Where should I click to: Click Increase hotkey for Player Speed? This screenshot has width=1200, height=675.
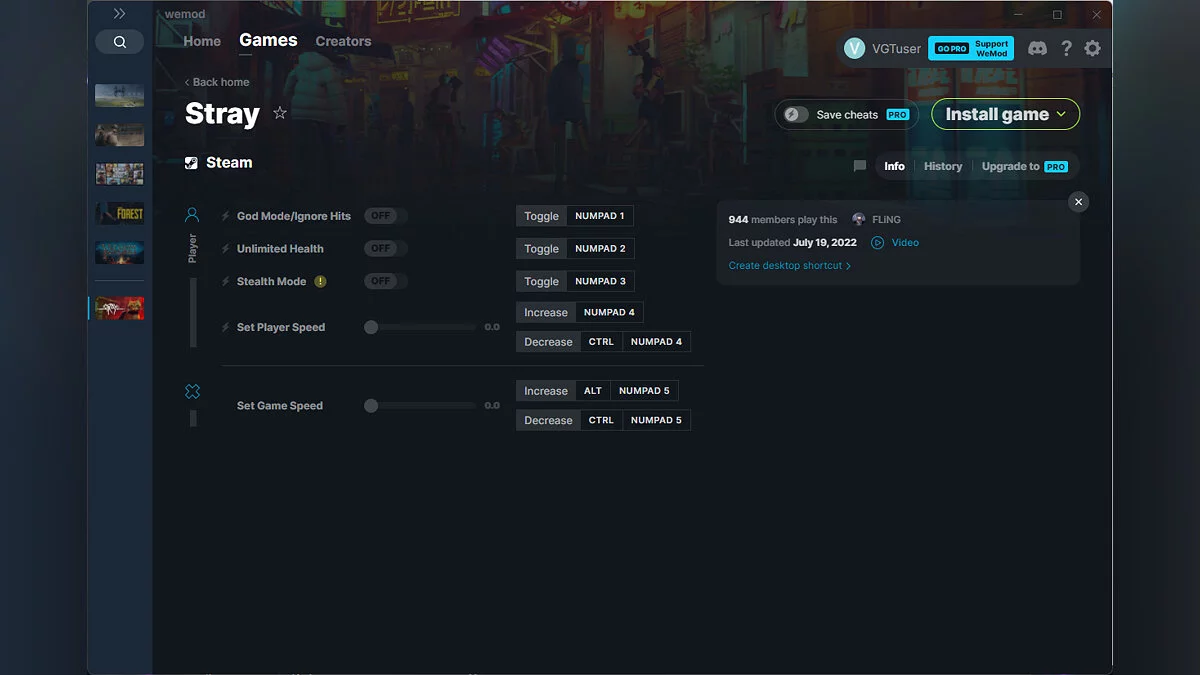tap(546, 312)
